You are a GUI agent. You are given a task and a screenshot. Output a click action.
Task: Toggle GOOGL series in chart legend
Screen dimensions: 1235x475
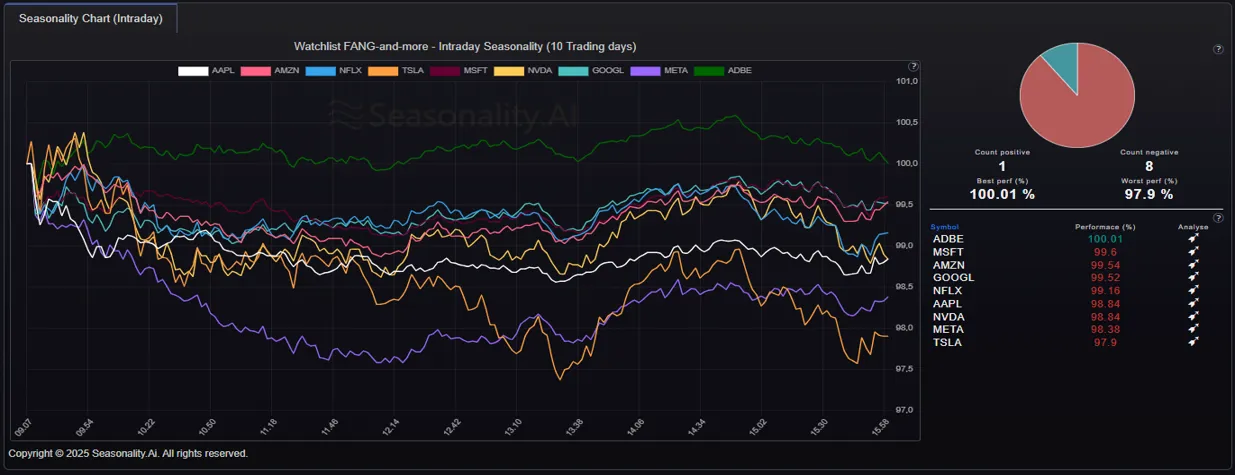590,71
